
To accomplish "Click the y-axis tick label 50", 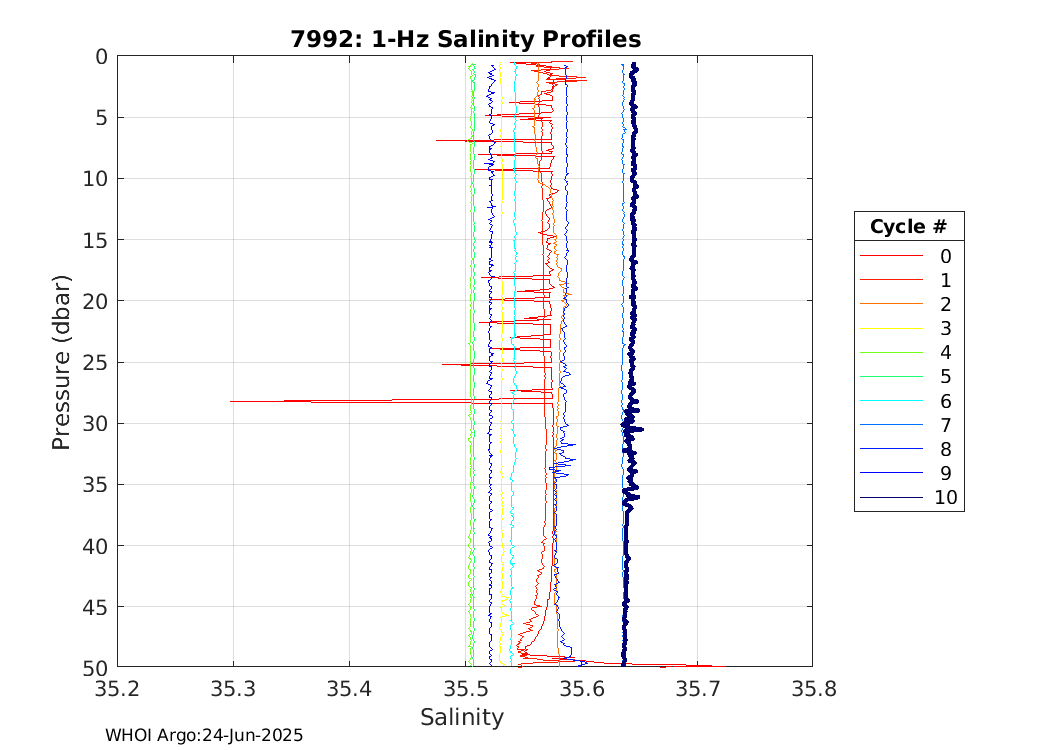I will pos(95,668).
